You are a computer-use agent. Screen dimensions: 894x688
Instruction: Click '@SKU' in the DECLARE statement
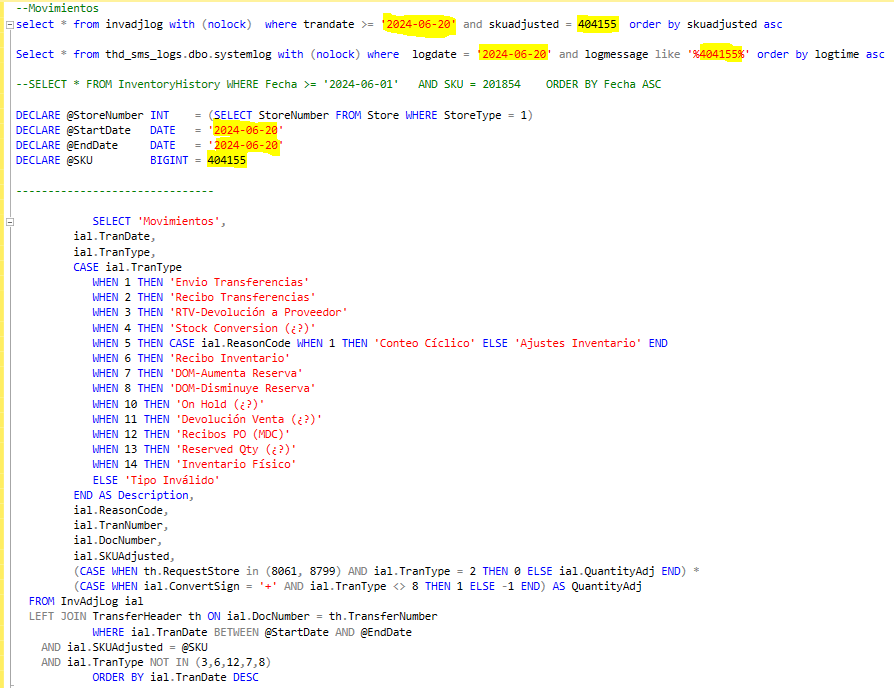coord(80,160)
